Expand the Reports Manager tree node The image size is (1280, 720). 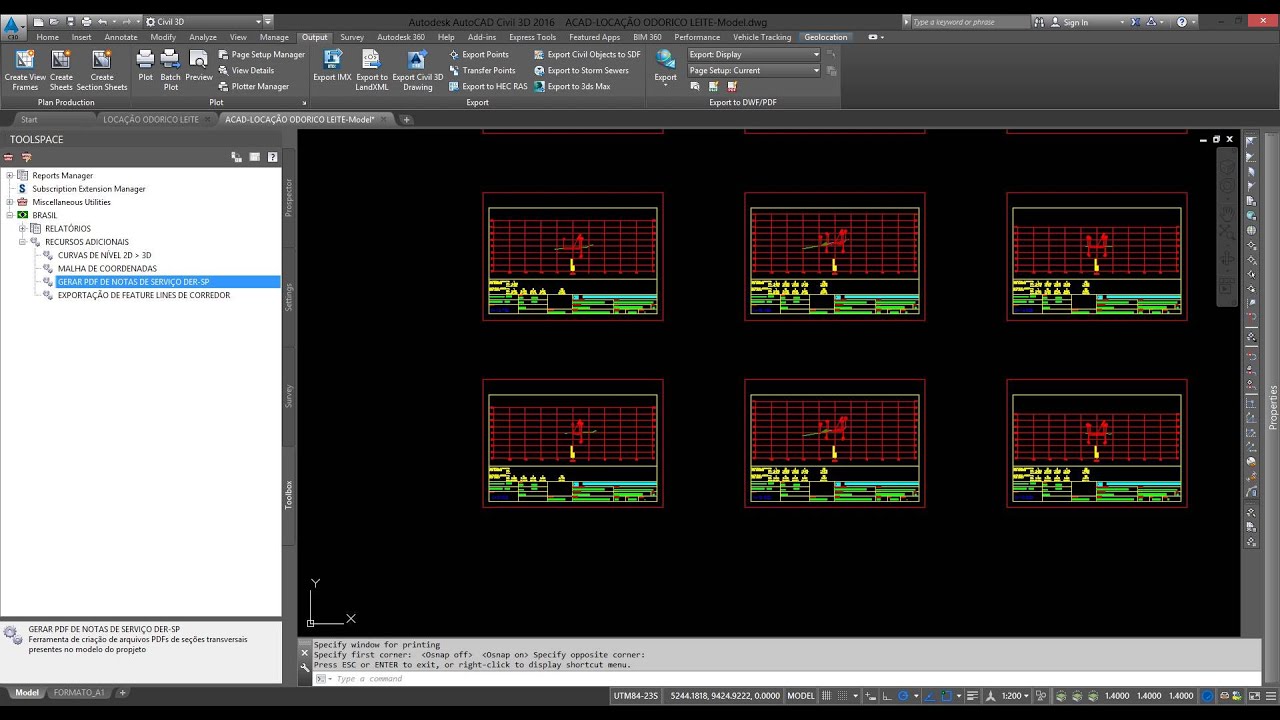[x=10, y=175]
